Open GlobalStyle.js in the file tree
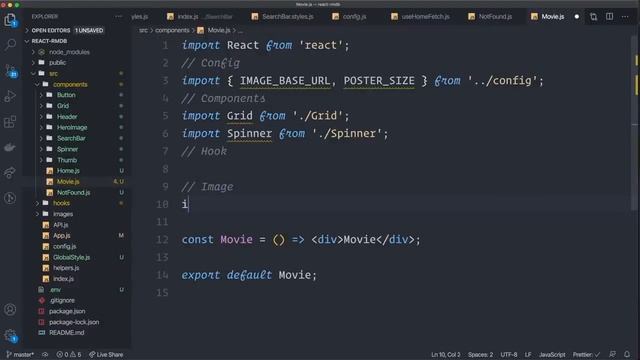 point(71,257)
